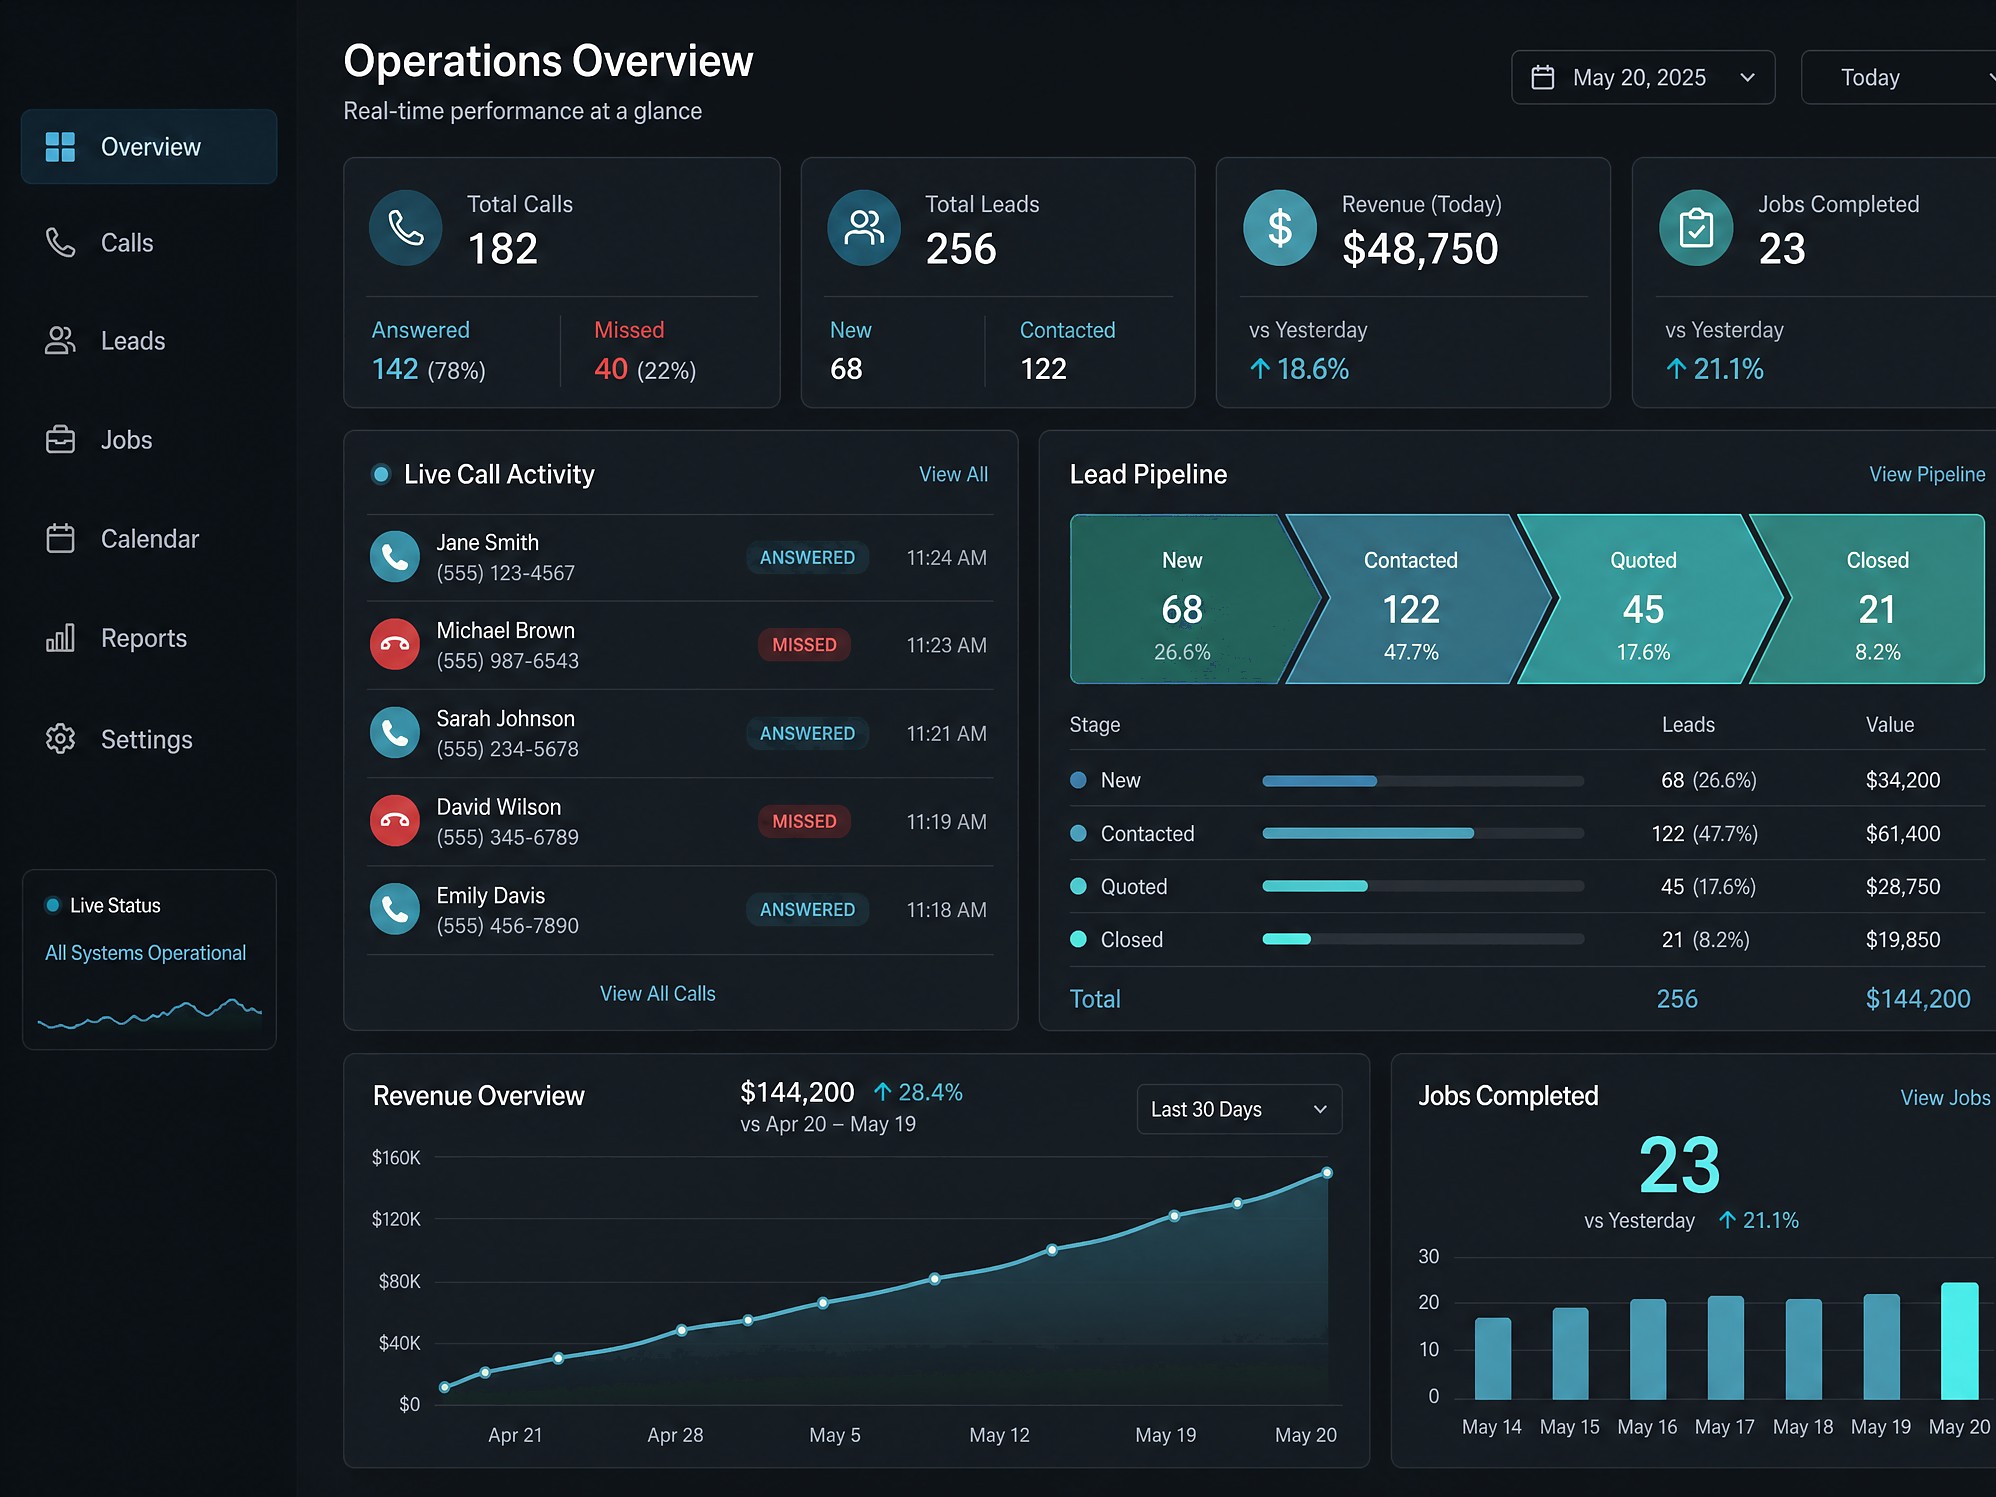Click the Reports bar-chart icon in sidebar

click(x=60, y=637)
